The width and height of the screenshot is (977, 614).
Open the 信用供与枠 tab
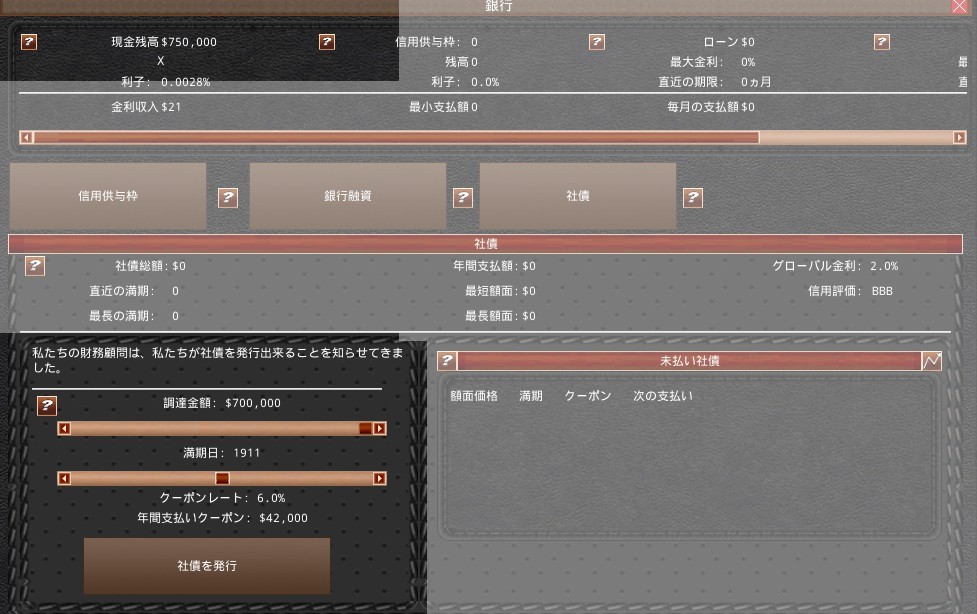108,196
